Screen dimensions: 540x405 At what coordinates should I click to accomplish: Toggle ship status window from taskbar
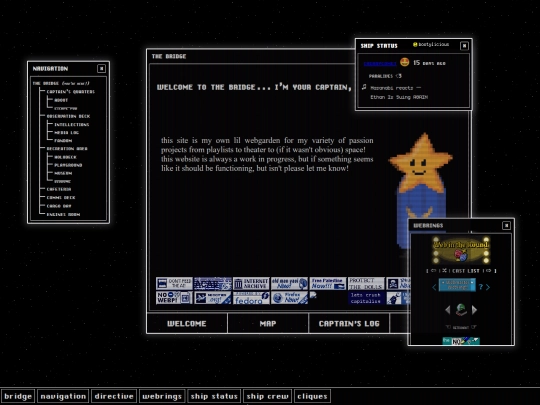click(214, 396)
